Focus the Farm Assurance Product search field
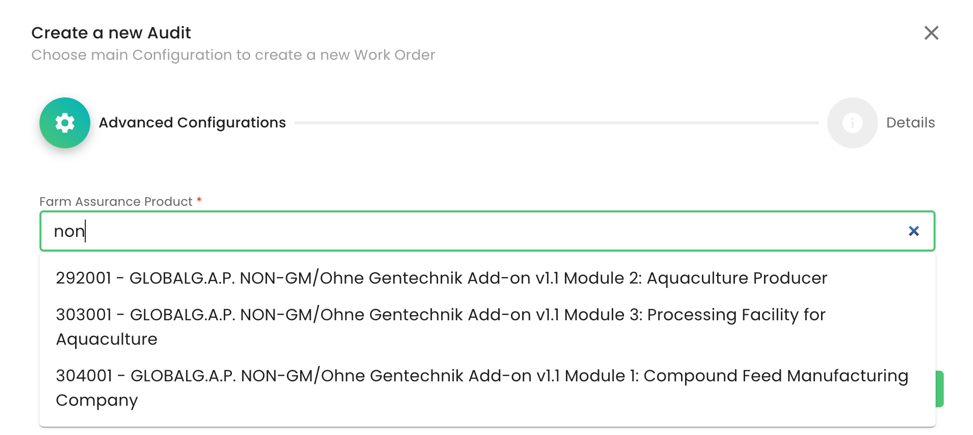Image resolution: width=973 pixels, height=435 pixels. (x=480, y=231)
